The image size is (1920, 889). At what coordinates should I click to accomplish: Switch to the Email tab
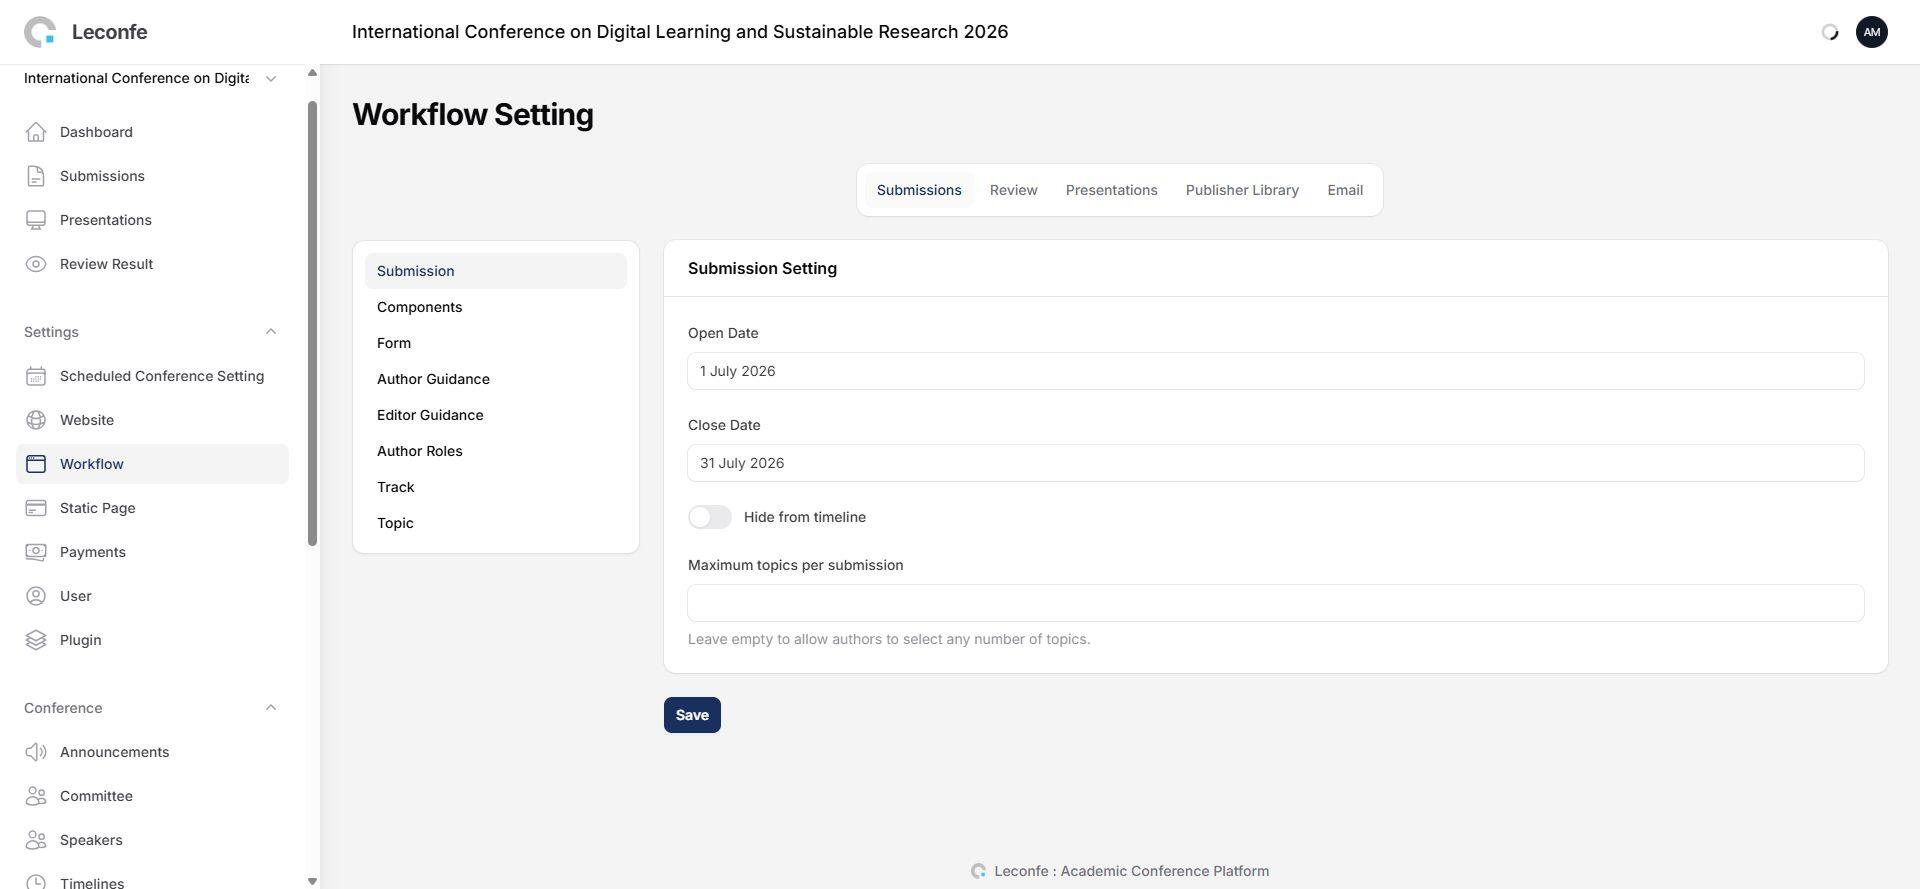[x=1345, y=190]
